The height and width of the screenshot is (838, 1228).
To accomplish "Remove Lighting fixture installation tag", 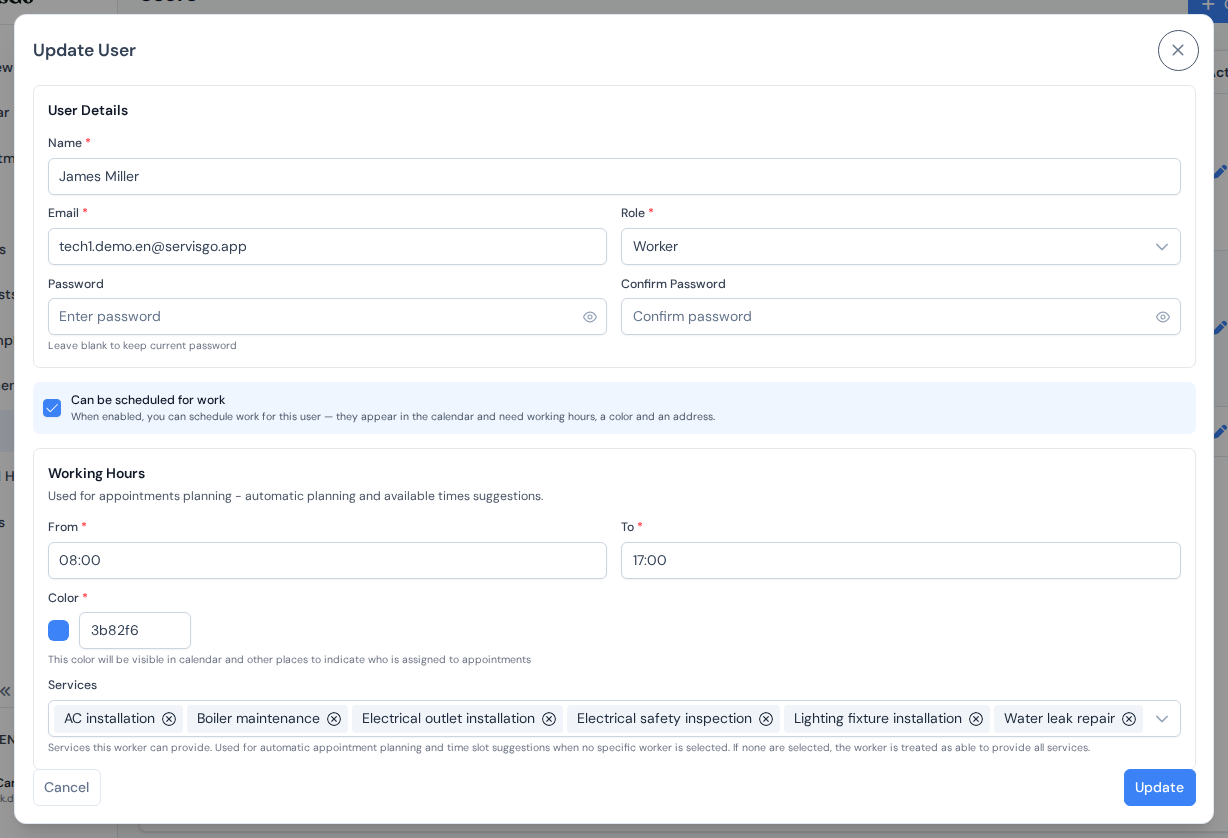I will (976, 719).
